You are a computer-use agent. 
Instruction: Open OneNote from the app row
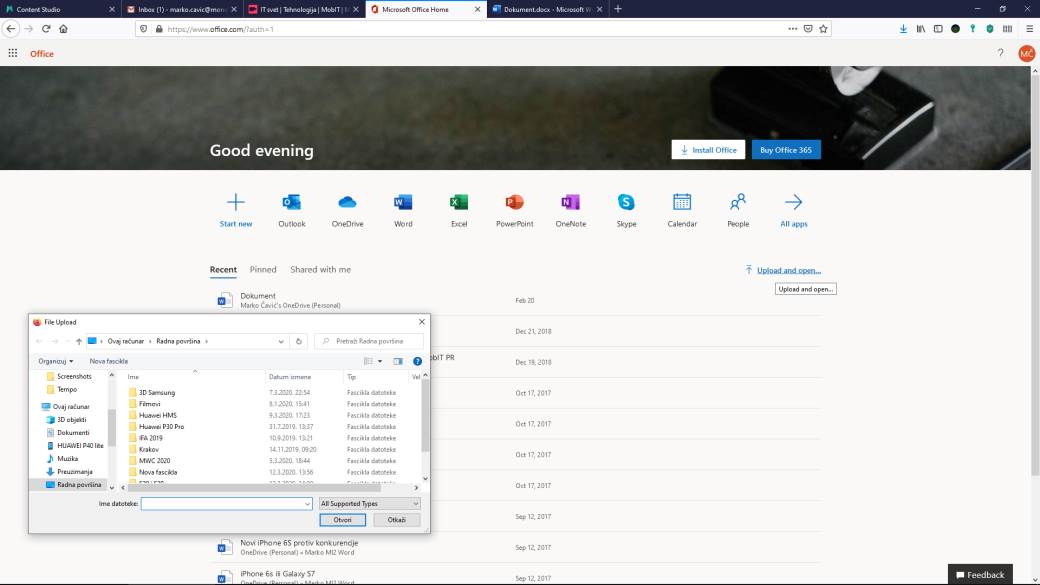pyautogui.click(x=570, y=203)
